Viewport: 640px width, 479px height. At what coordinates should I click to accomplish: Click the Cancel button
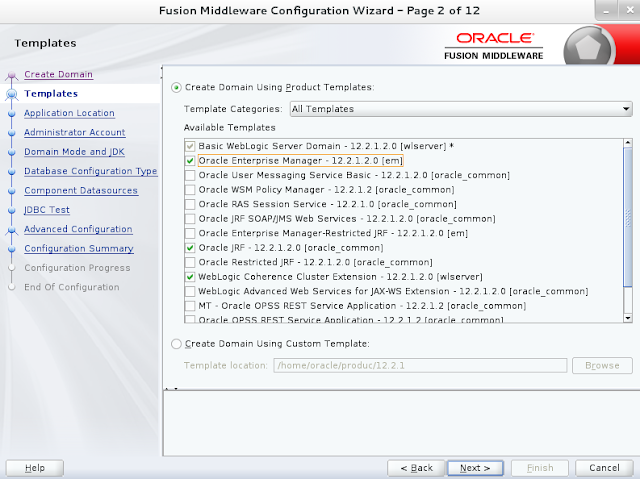(604, 468)
